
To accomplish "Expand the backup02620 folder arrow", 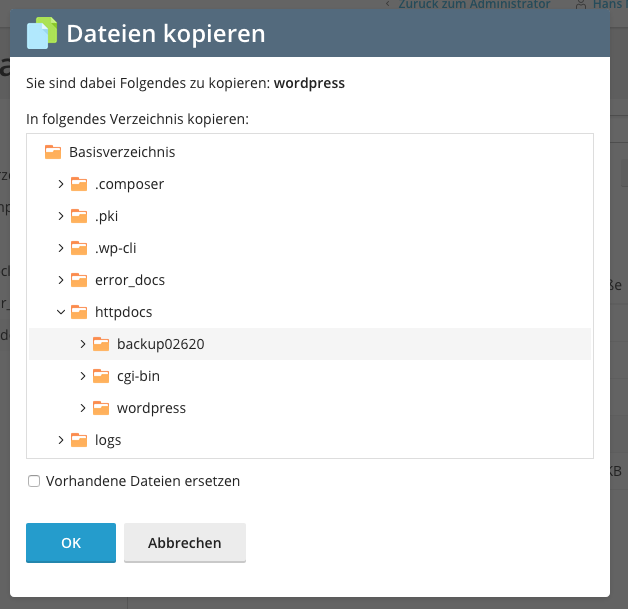I will pyautogui.click(x=83, y=344).
